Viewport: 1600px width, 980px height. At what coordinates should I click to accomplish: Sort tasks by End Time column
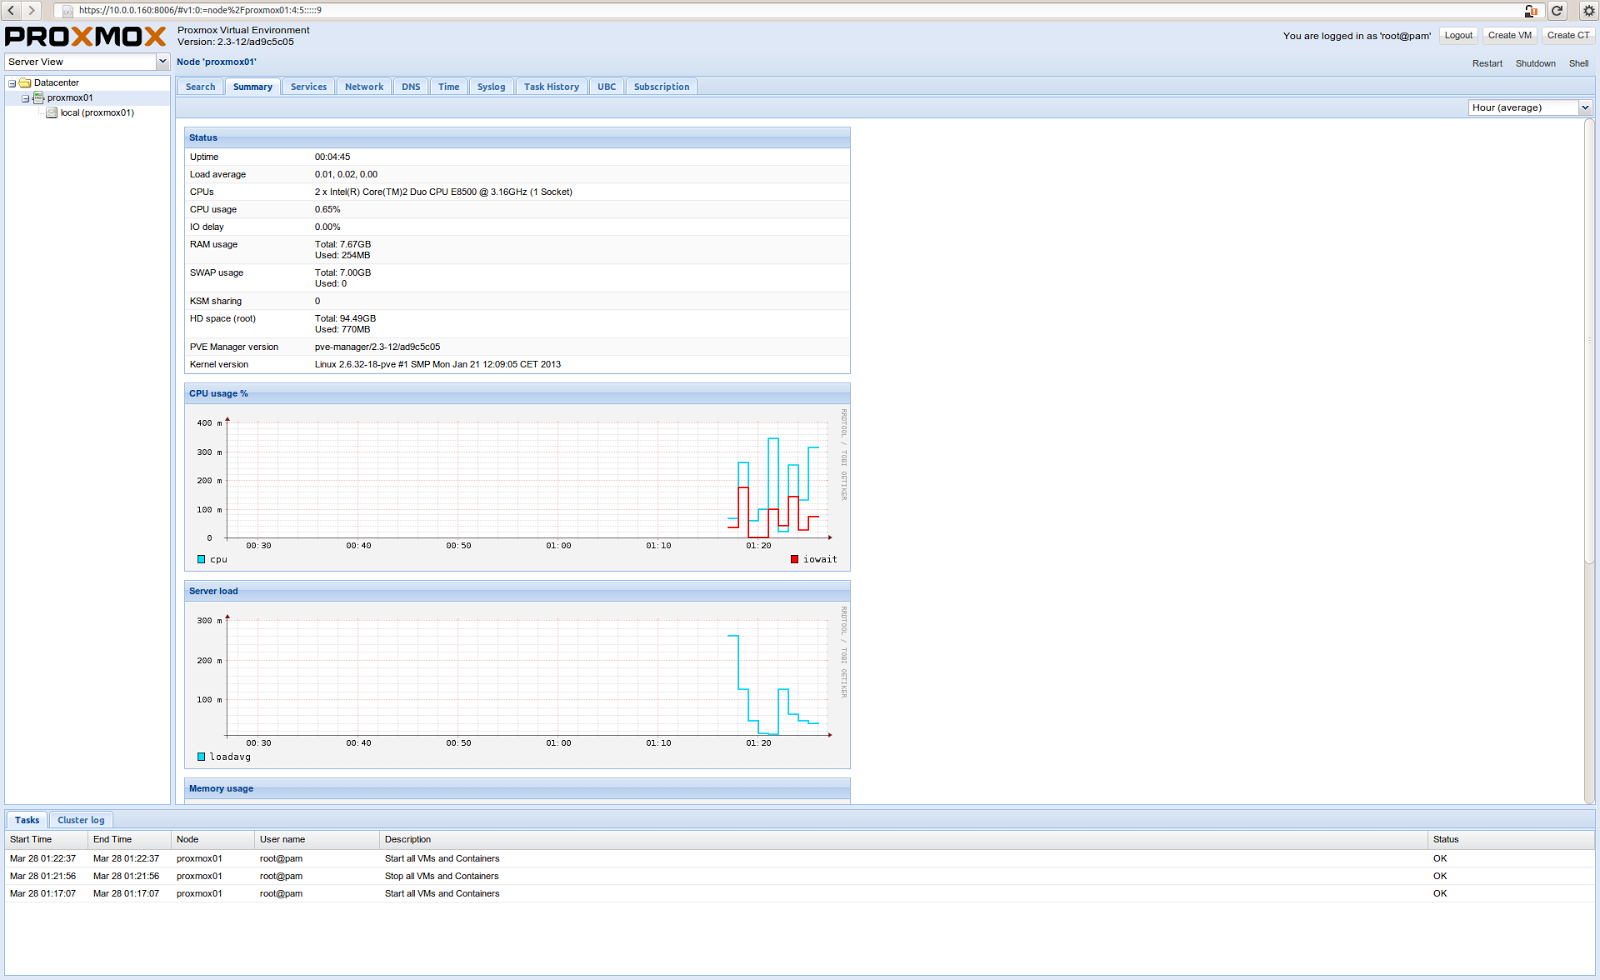point(130,840)
